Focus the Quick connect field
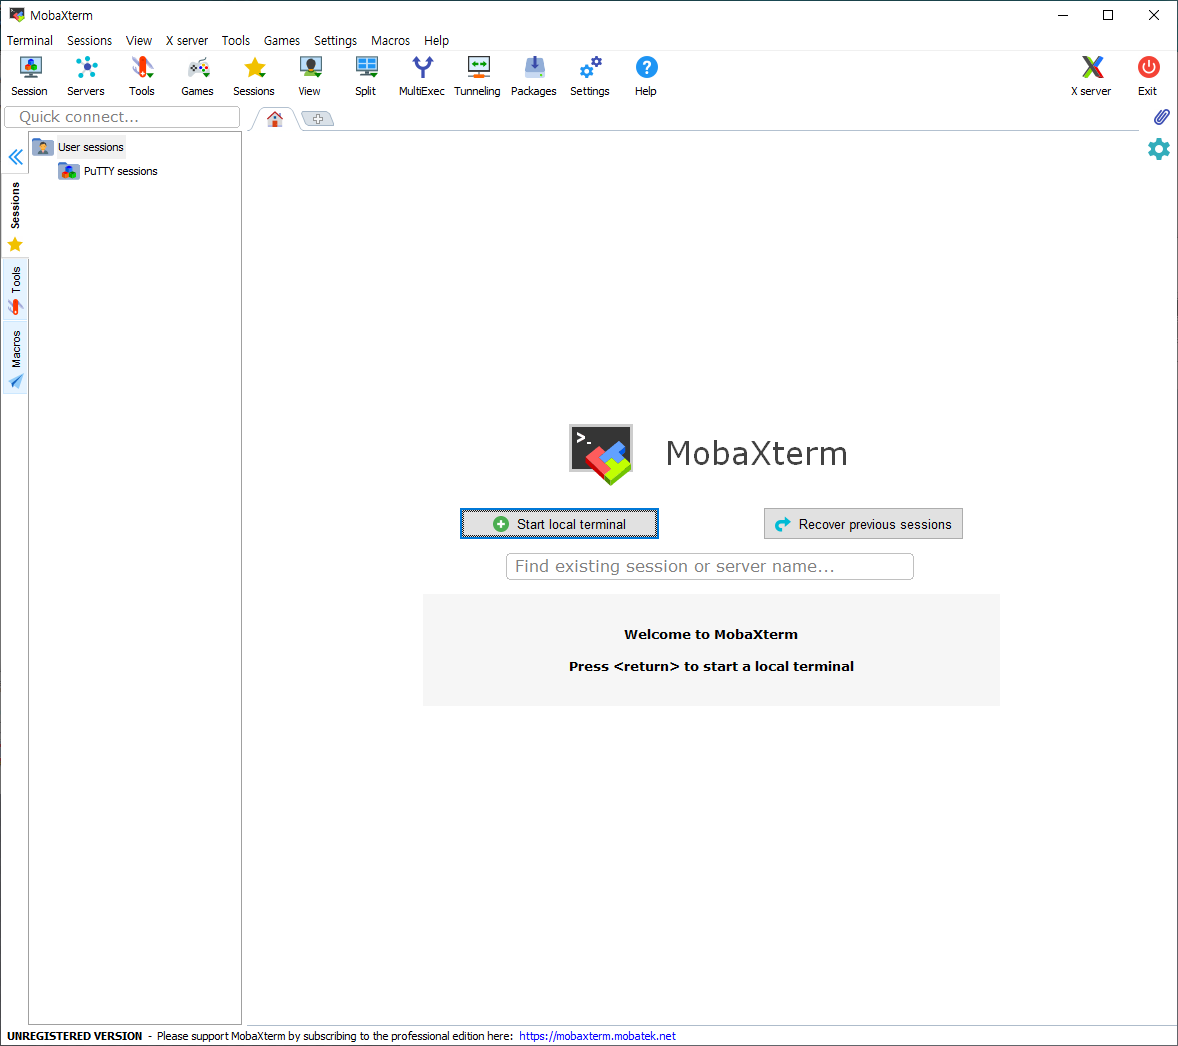The width and height of the screenshot is (1178, 1046). (122, 117)
